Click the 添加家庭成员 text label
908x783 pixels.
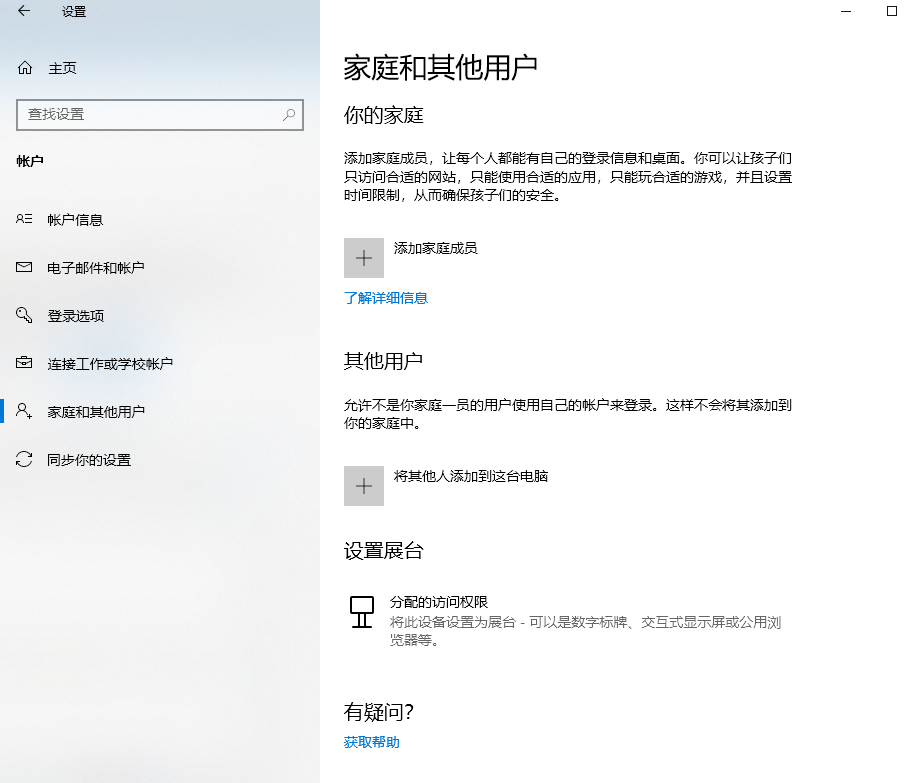(x=435, y=248)
